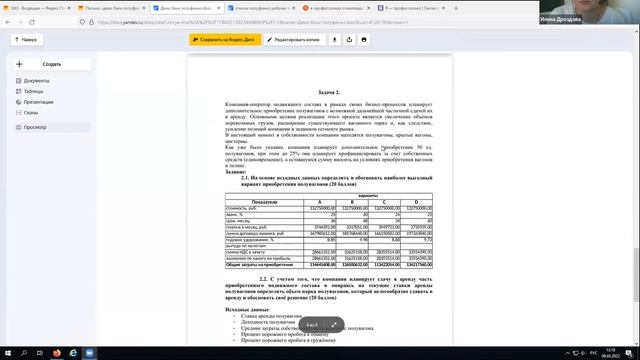Click the fullscreen expand icon in page indicator
This screenshot has height=360, width=640.
[334, 325]
